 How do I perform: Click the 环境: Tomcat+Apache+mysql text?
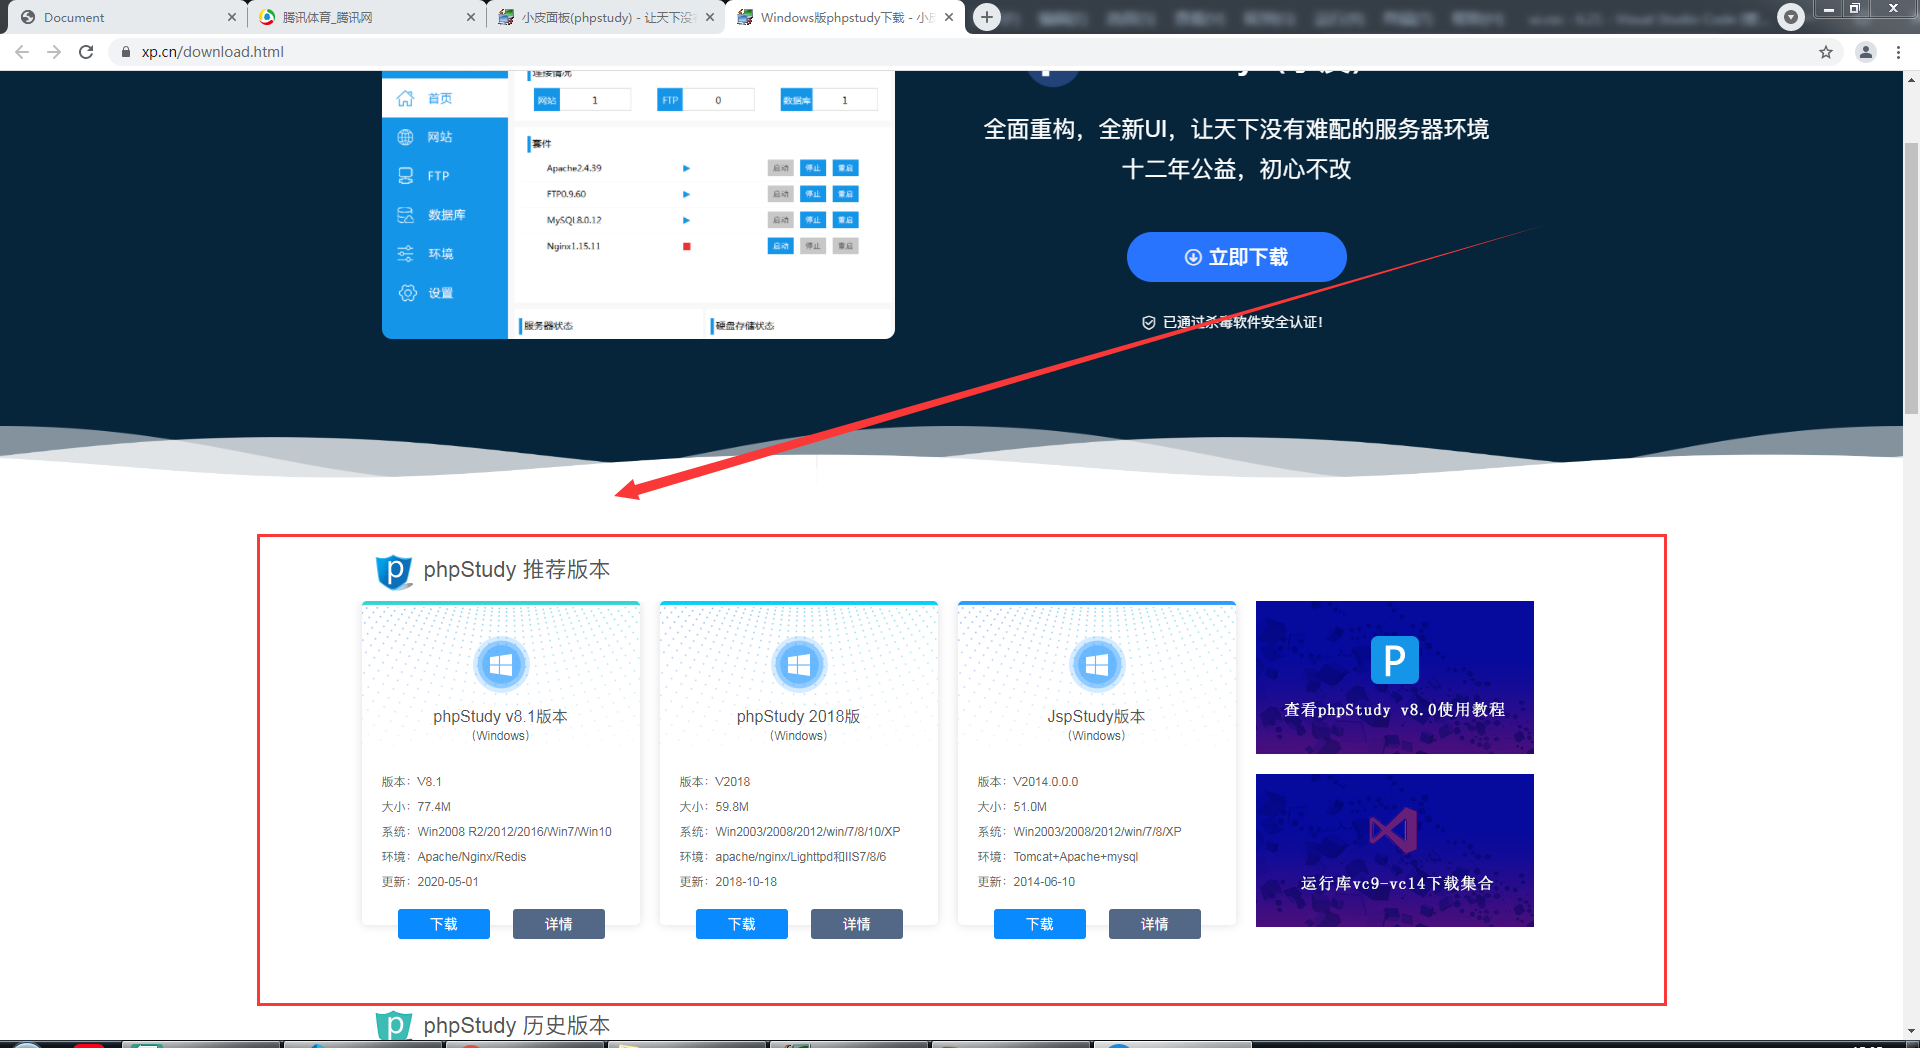1058,857
